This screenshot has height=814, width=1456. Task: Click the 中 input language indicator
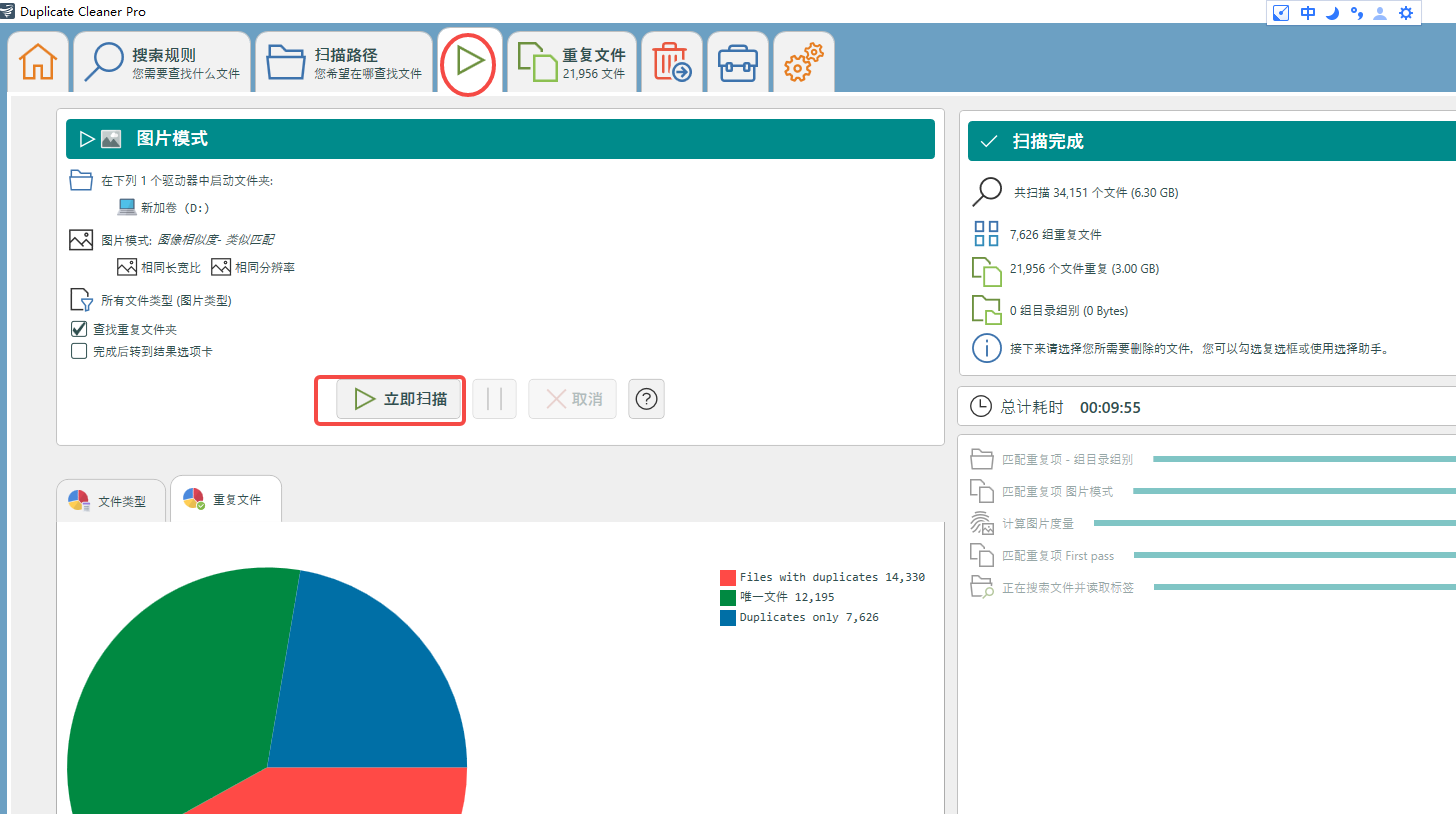pyautogui.click(x=1308, y=13)
